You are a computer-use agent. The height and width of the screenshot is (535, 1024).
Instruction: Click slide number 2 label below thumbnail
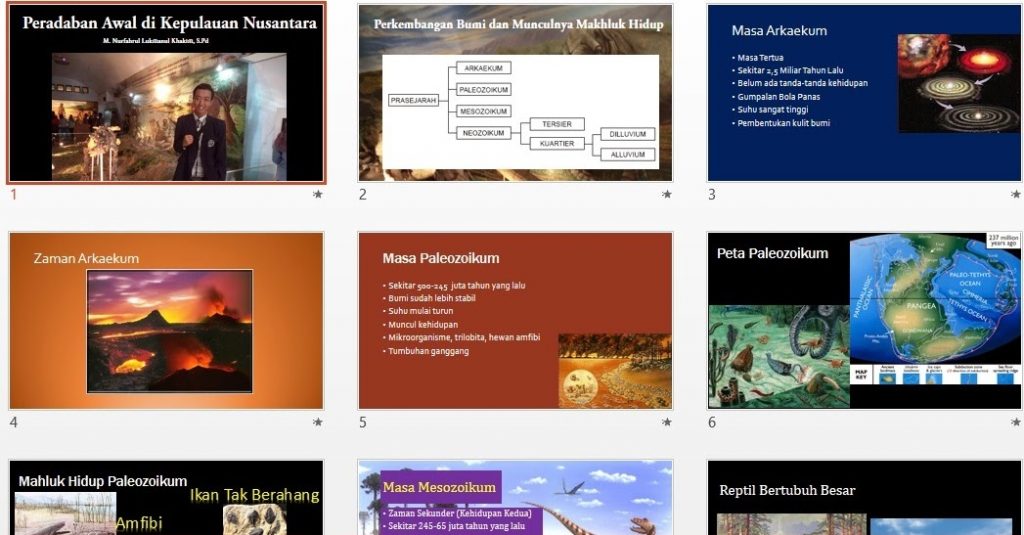tap(363, 195)
